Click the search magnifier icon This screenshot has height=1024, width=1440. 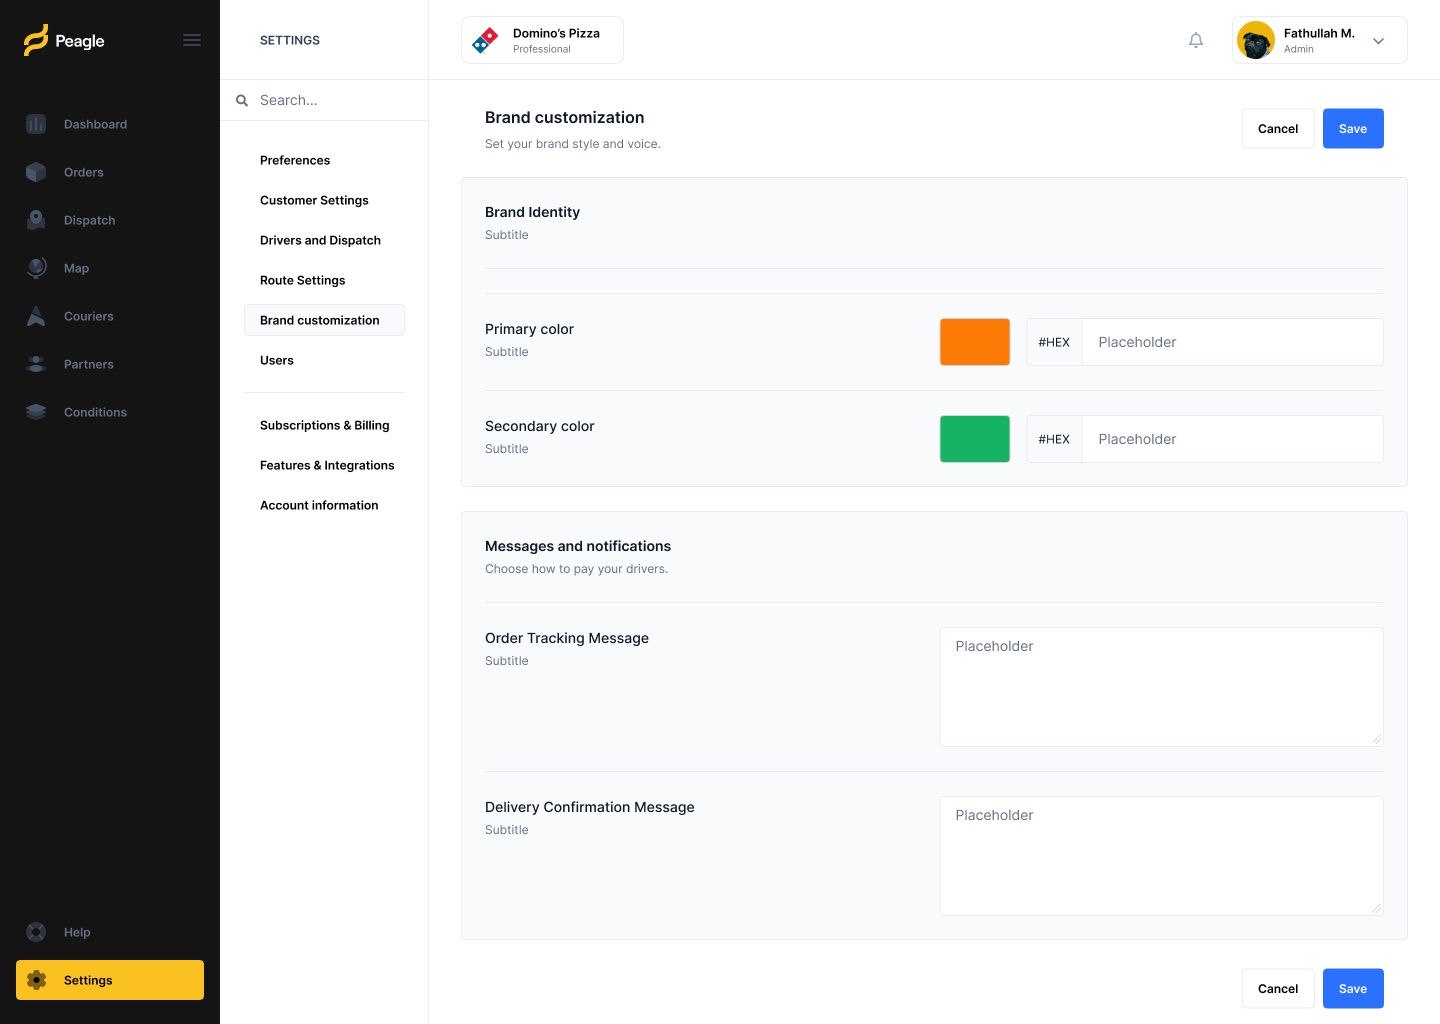pos(242,100)
